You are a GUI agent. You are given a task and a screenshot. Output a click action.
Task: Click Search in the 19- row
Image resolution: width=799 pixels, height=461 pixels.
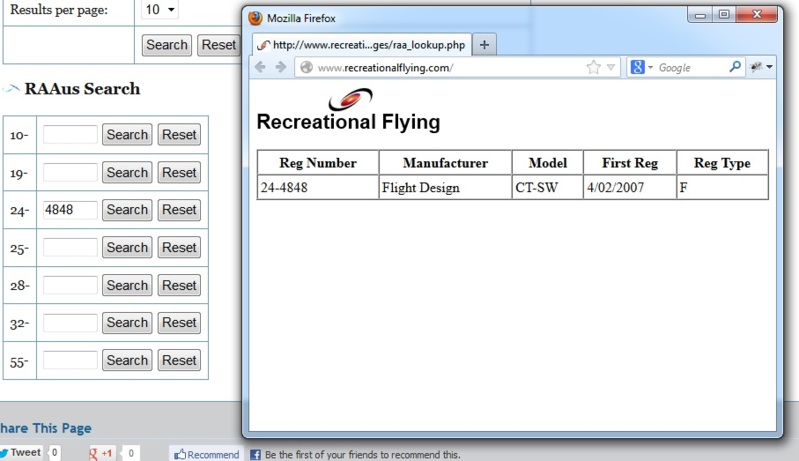coord(127,172)
